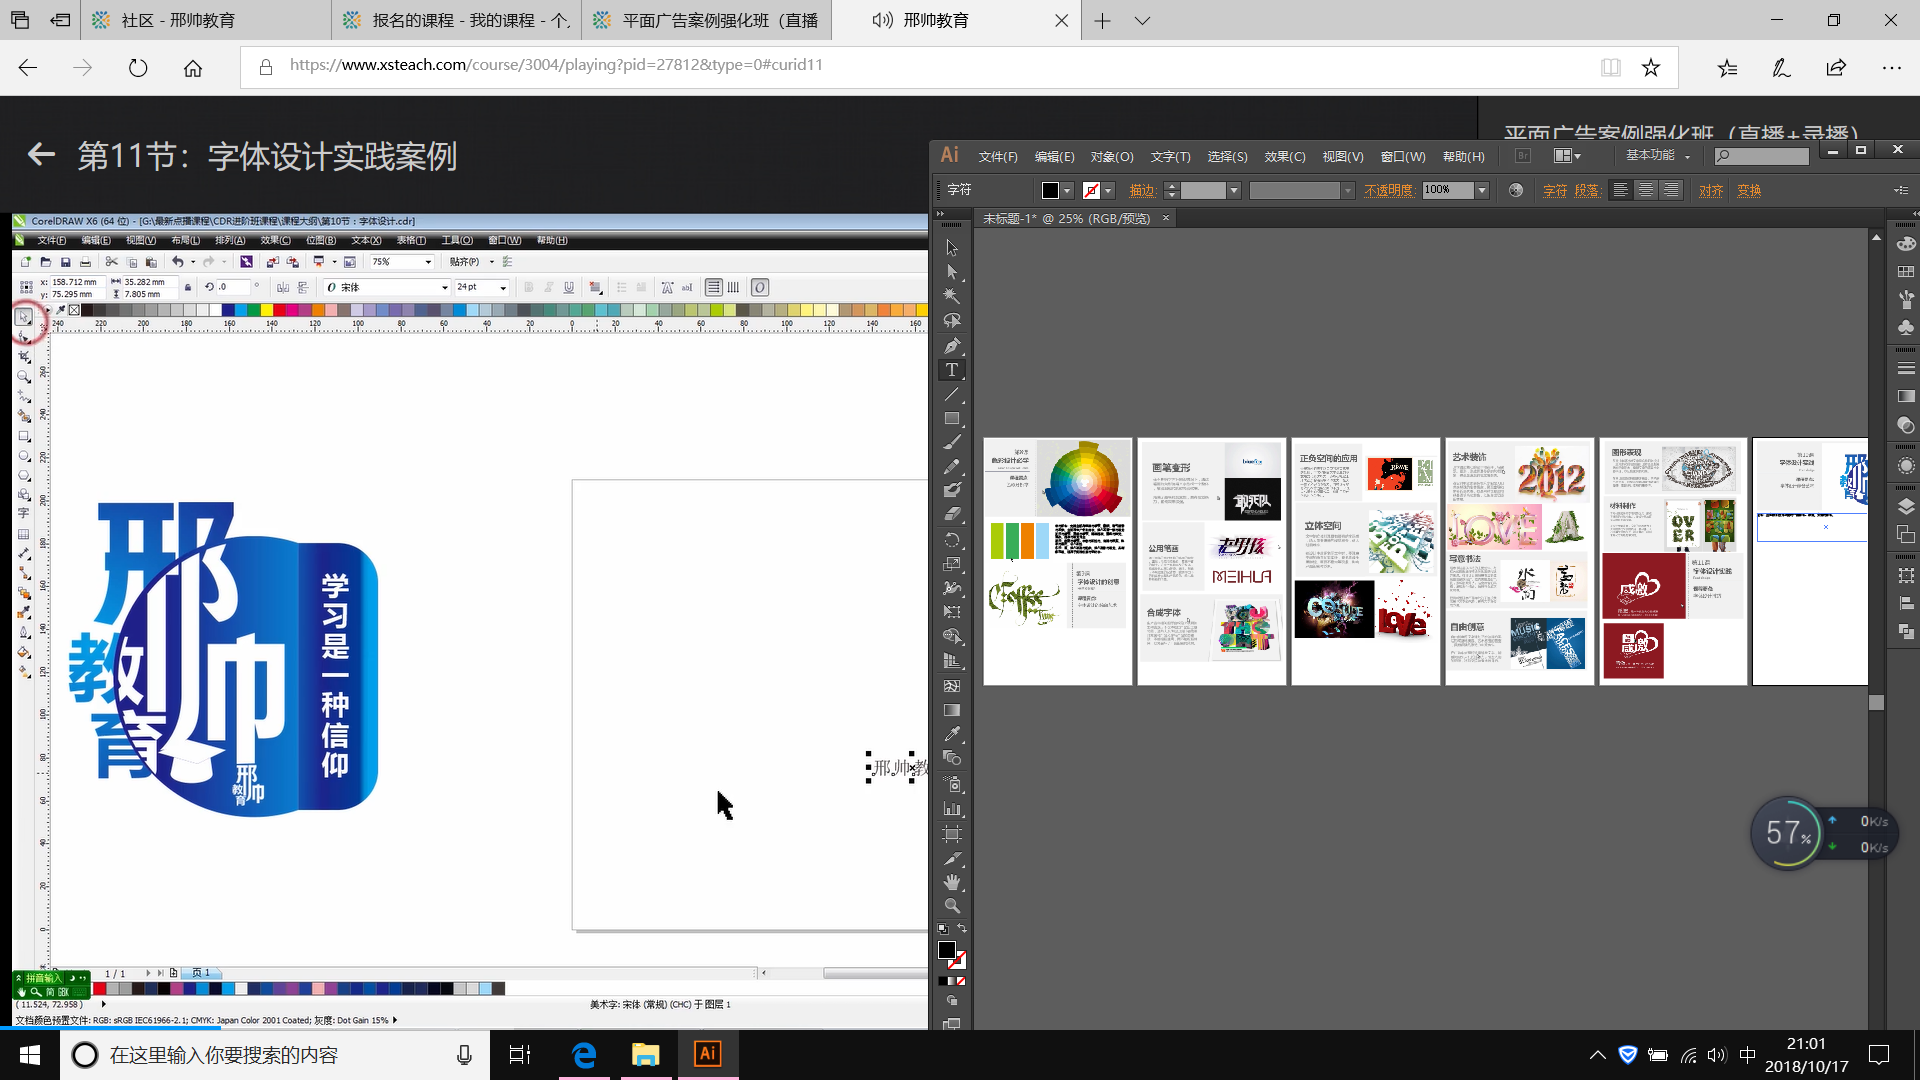The width and height of the screenshot is (1920, 1080).
Task: Click Illustrator icon in Windows taskbar
Action: pos(708,1054)
